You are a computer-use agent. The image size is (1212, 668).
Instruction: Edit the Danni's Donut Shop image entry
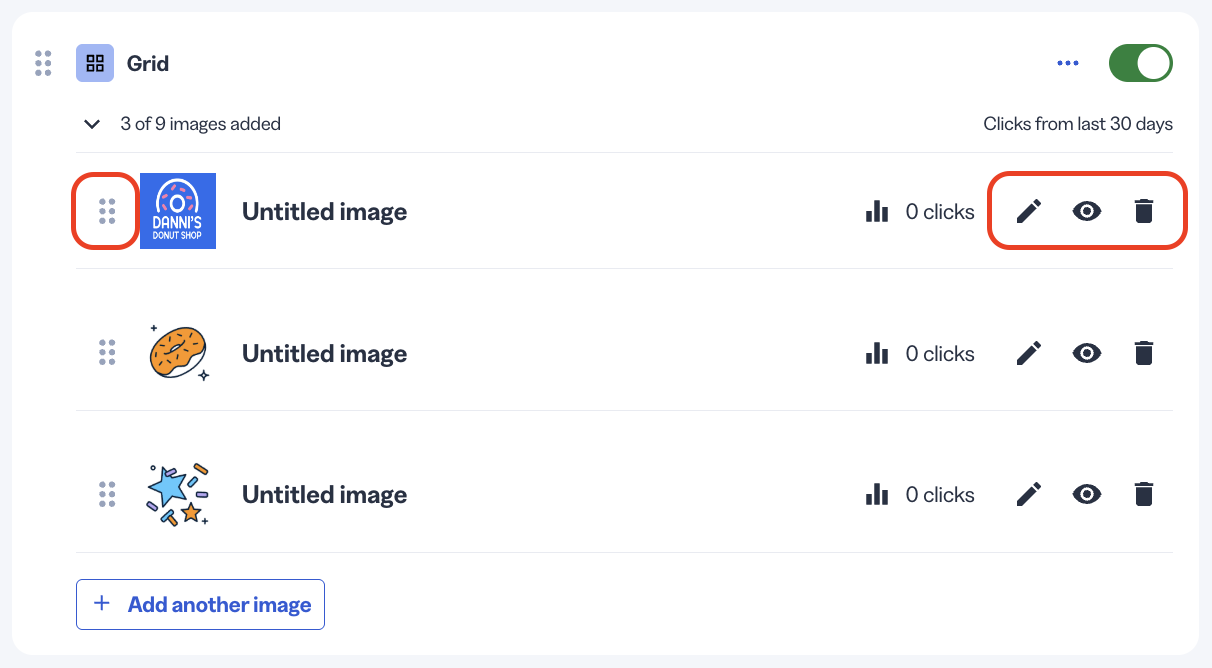1028,211
